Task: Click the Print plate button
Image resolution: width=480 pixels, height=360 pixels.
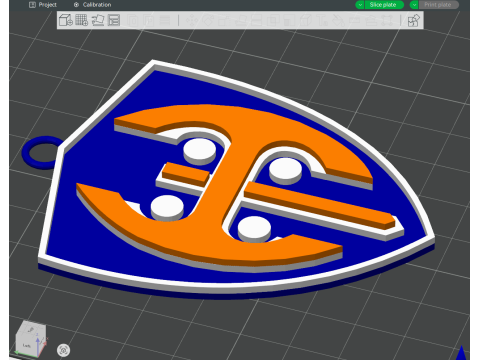Action: tap(438, 5)
